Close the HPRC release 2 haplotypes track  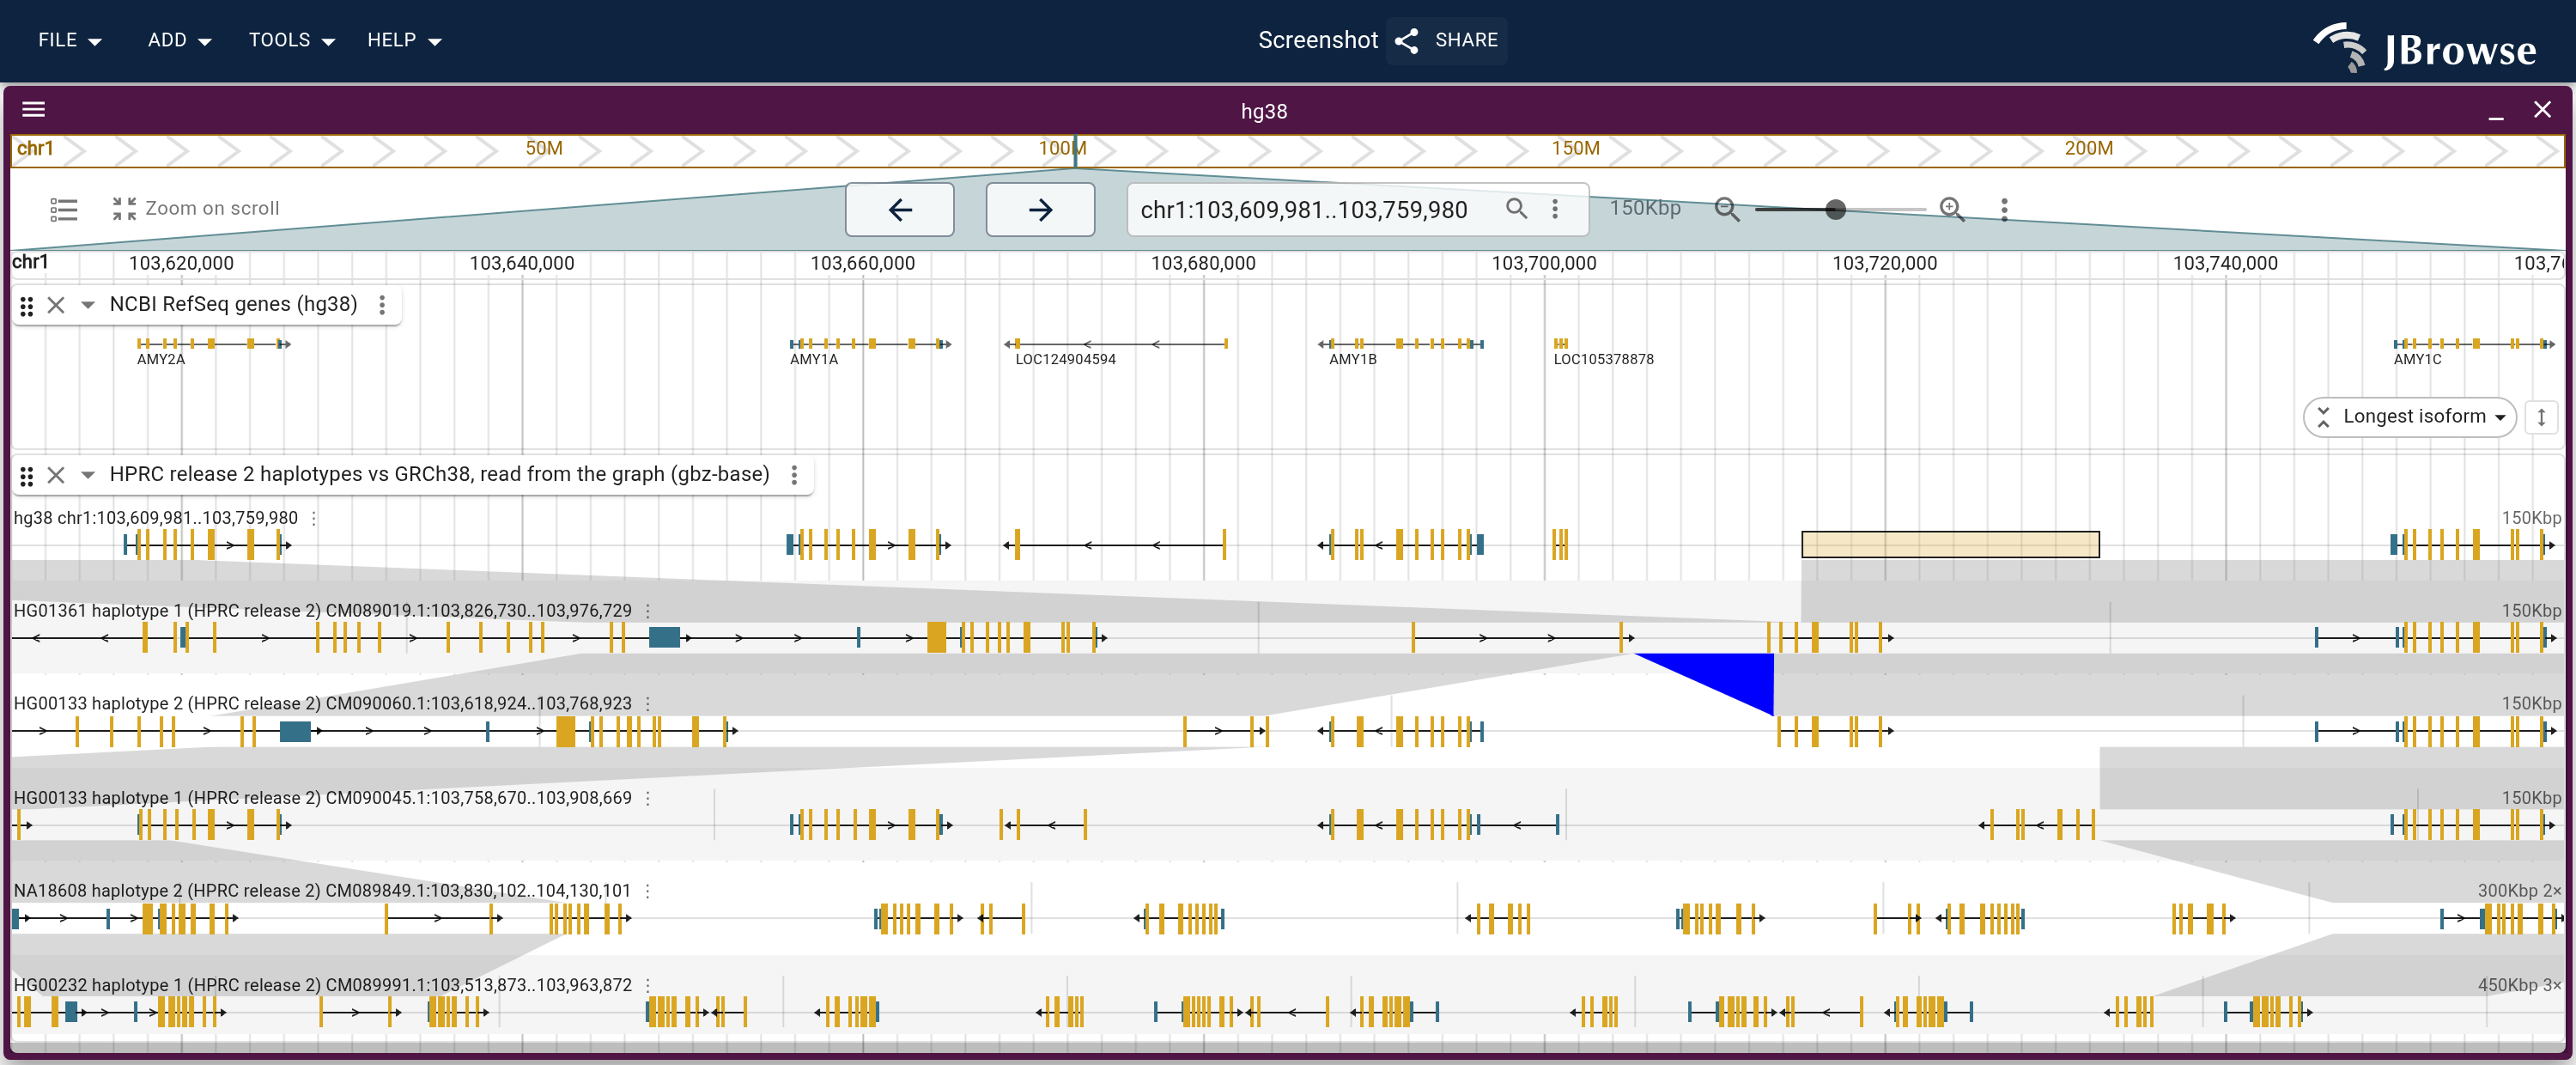56,475
